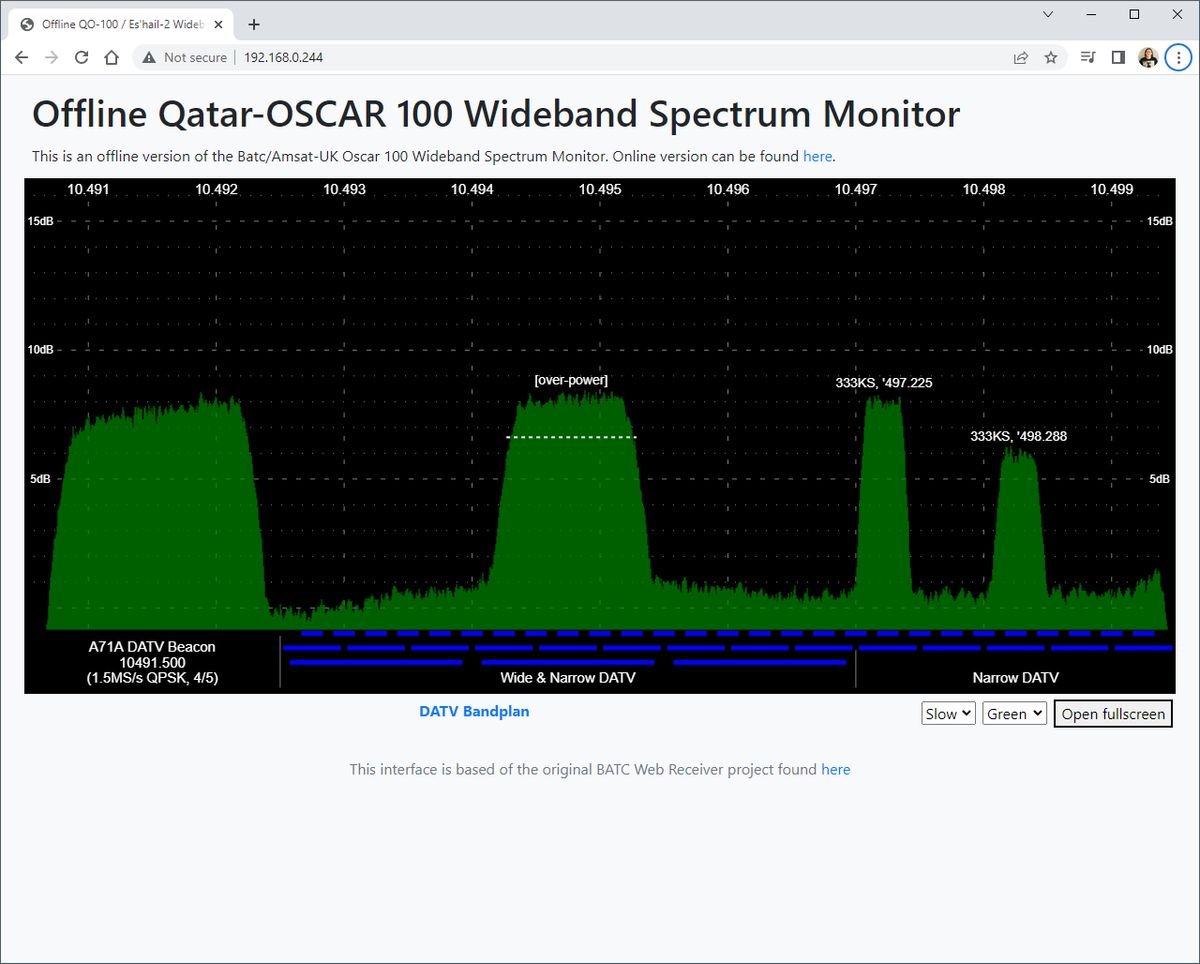Open a new browser tab
Screen dimensions: 1200x964
253,23
